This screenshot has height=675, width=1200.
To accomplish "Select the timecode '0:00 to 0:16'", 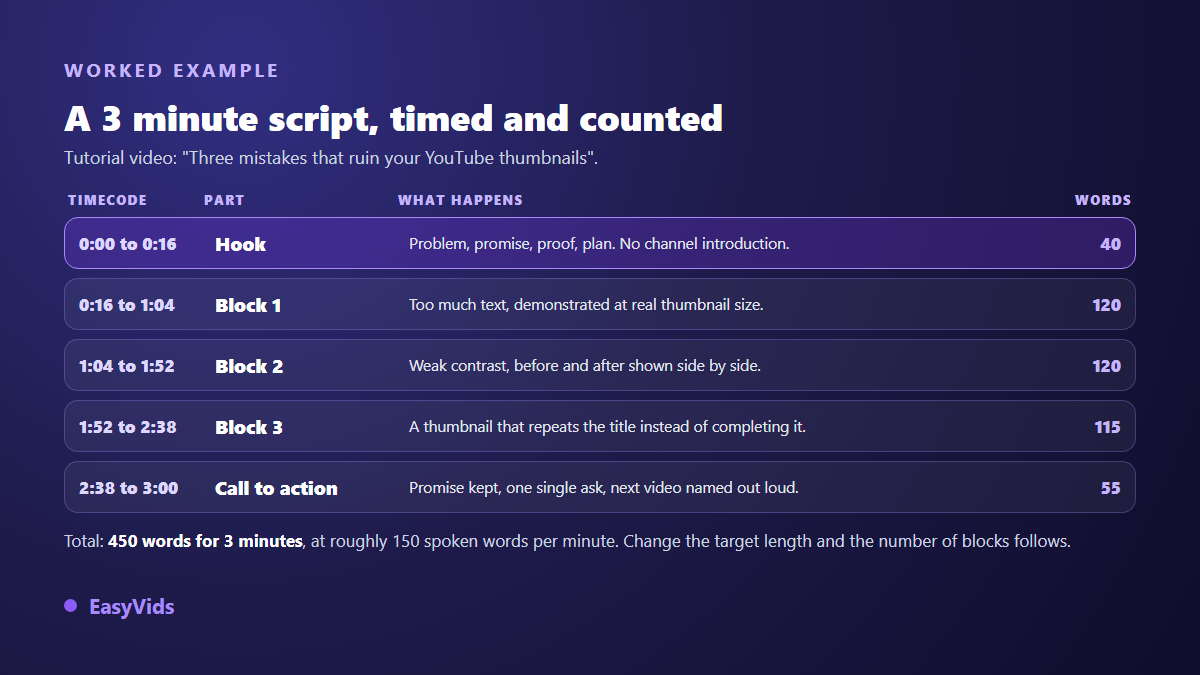I will click(128, 244).
